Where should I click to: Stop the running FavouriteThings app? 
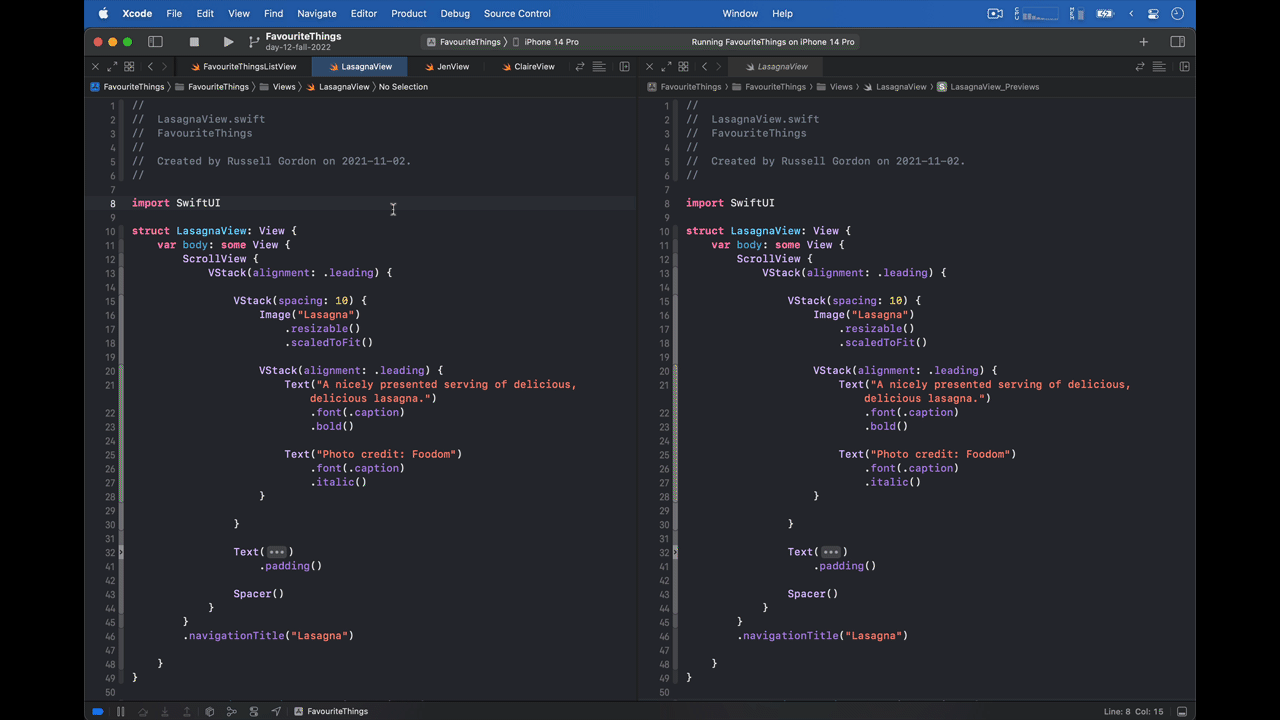[x=194, y=42]
